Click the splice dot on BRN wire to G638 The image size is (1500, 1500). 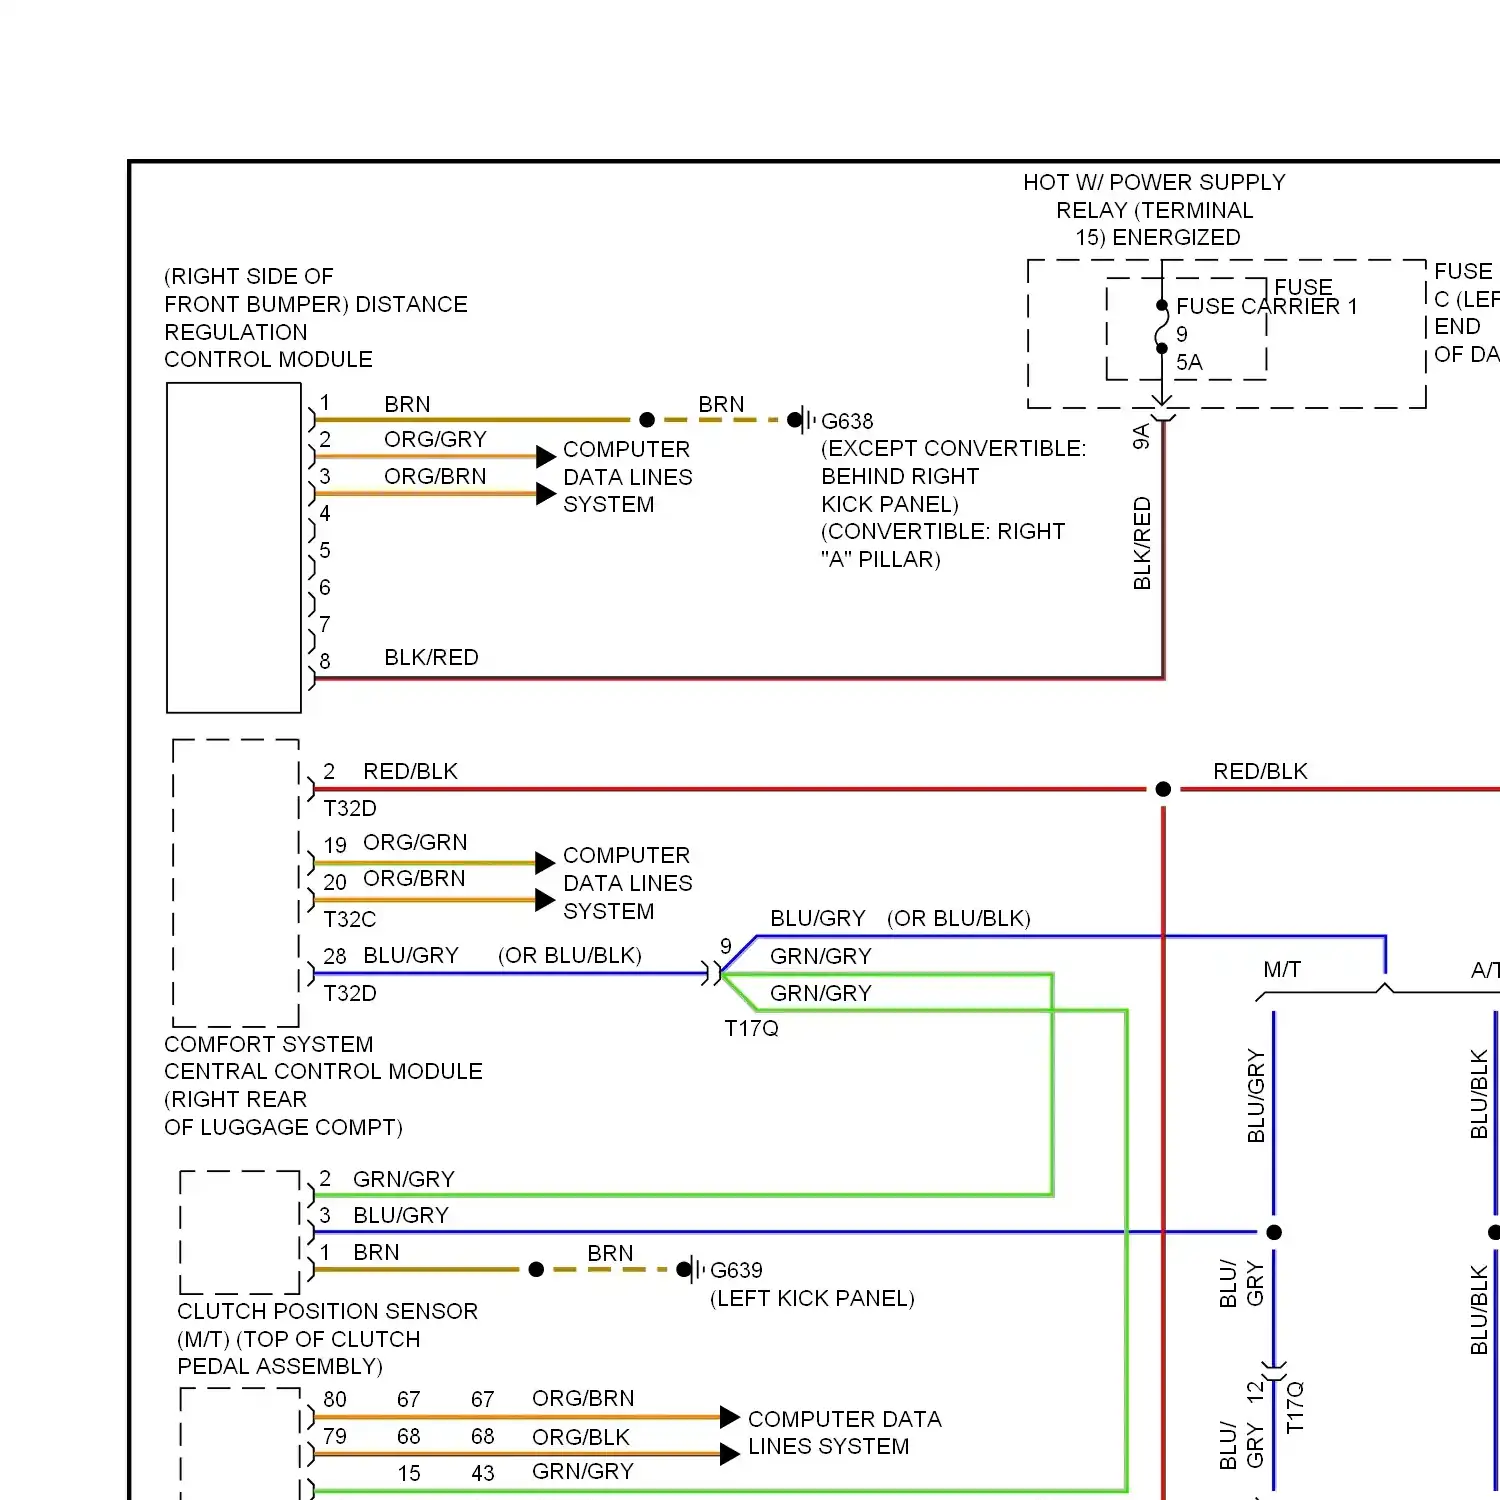647,420
